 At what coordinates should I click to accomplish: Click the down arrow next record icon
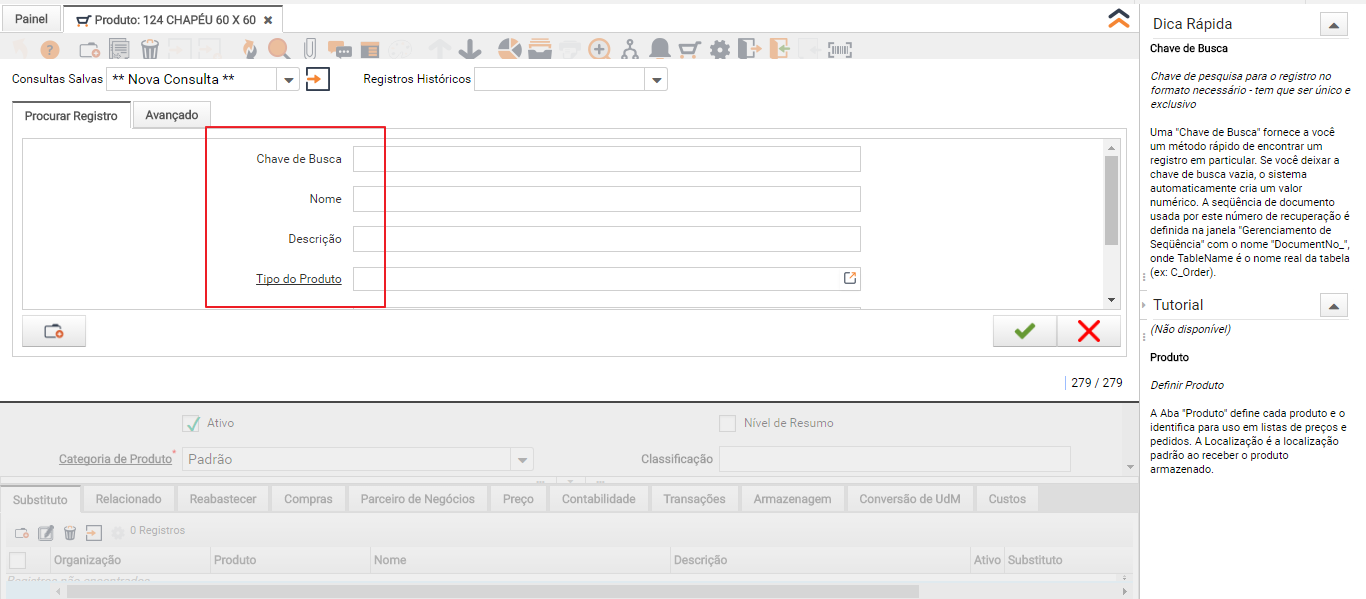(470, 49)
